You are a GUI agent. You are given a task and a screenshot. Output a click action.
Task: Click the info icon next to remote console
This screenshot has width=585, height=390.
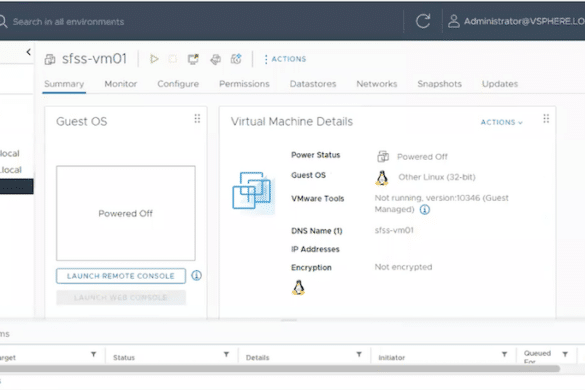point(197,275)
